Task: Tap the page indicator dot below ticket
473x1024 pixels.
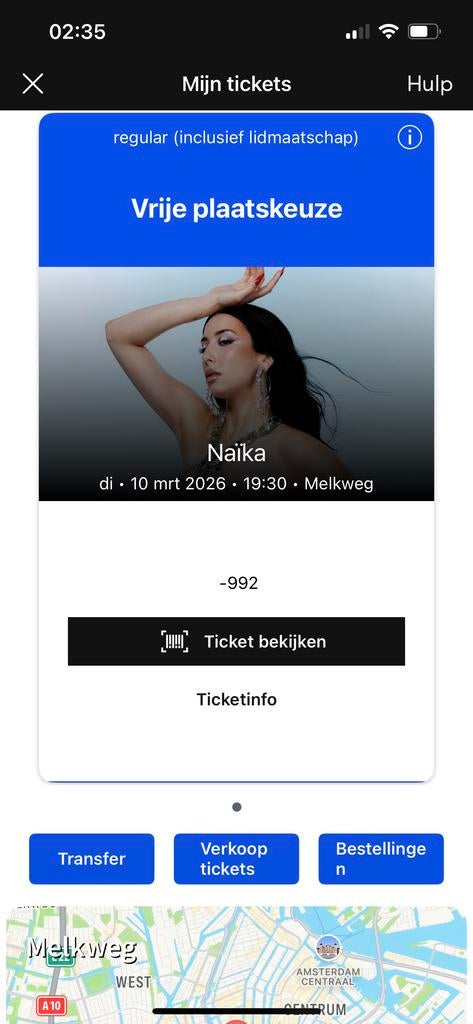Action: point(236,807)
